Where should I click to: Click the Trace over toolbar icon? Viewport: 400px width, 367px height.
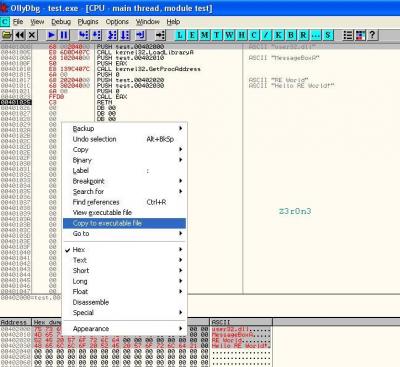tap(125, 35)
